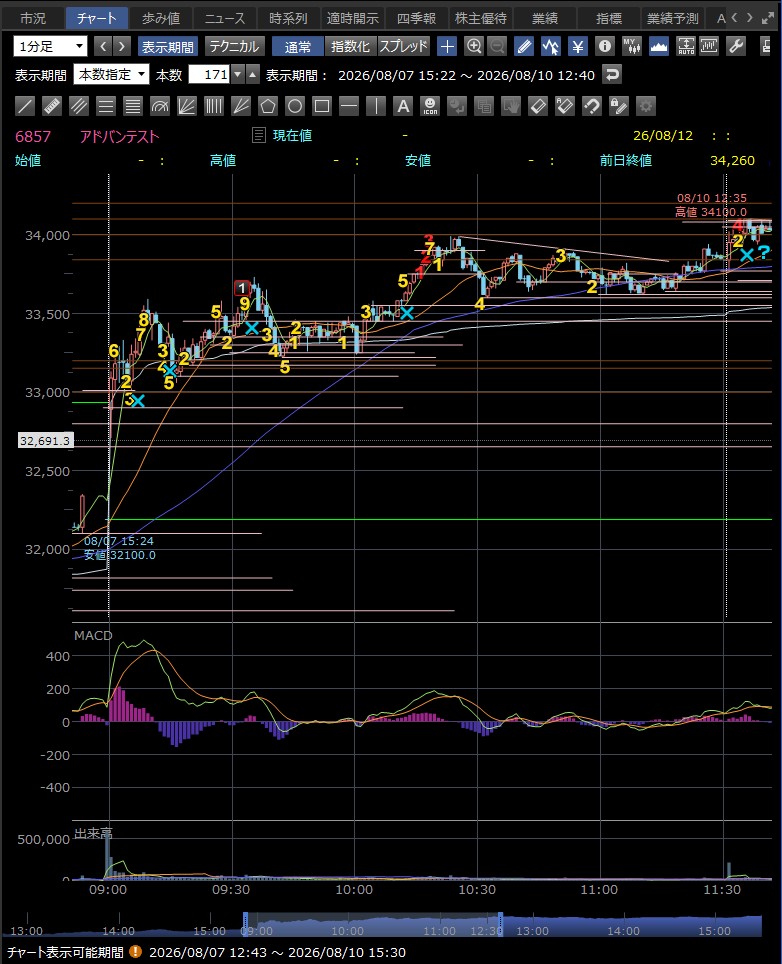Reset the display period with return arrow
The height and width of the screenshot is (964, 782).
(x=612, y=74)
